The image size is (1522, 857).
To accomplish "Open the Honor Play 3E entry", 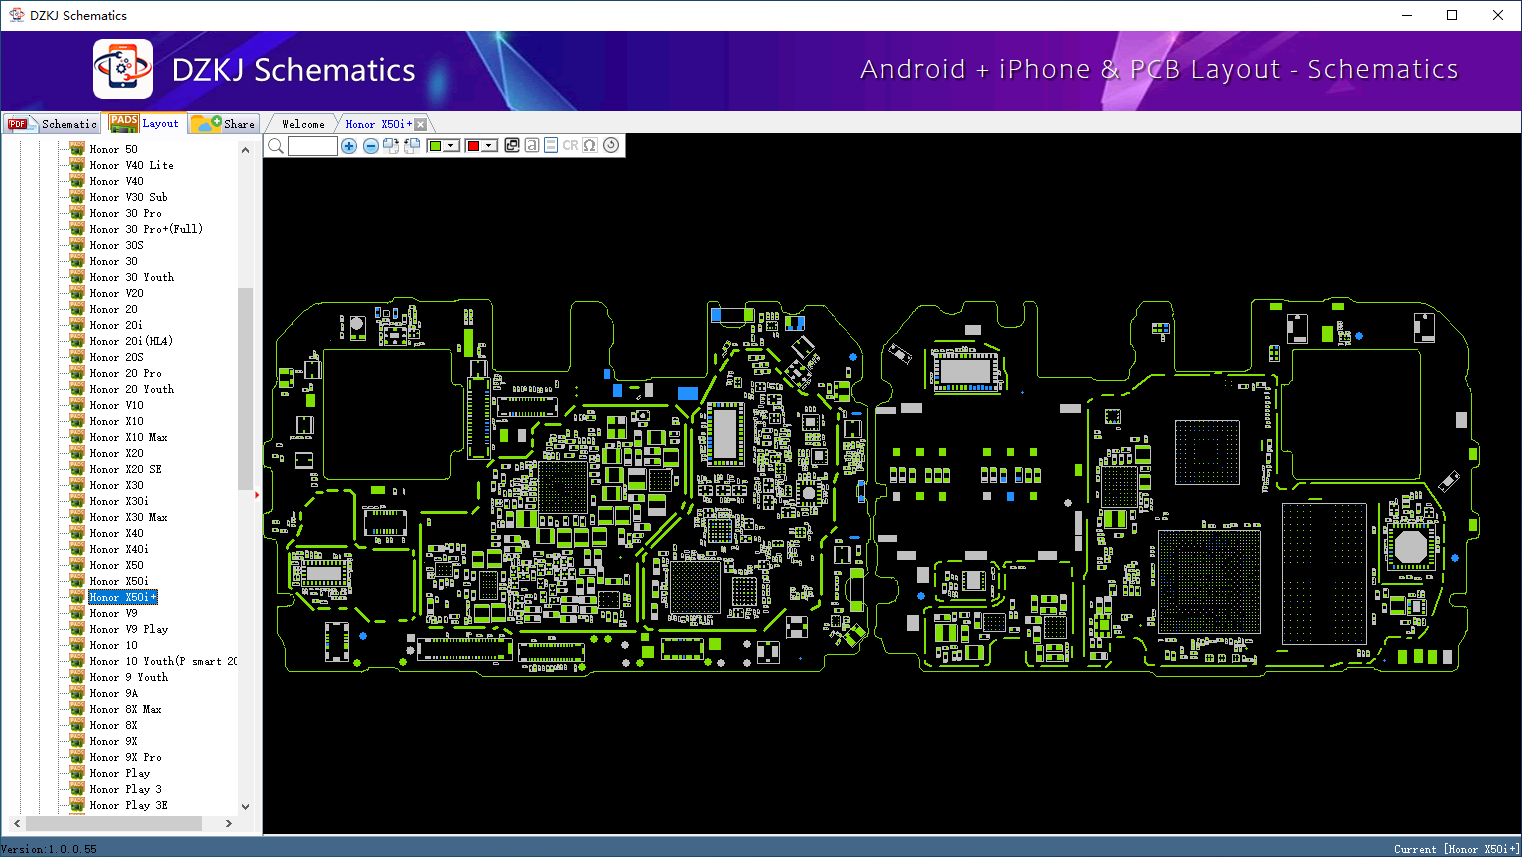I will point(128,805).
